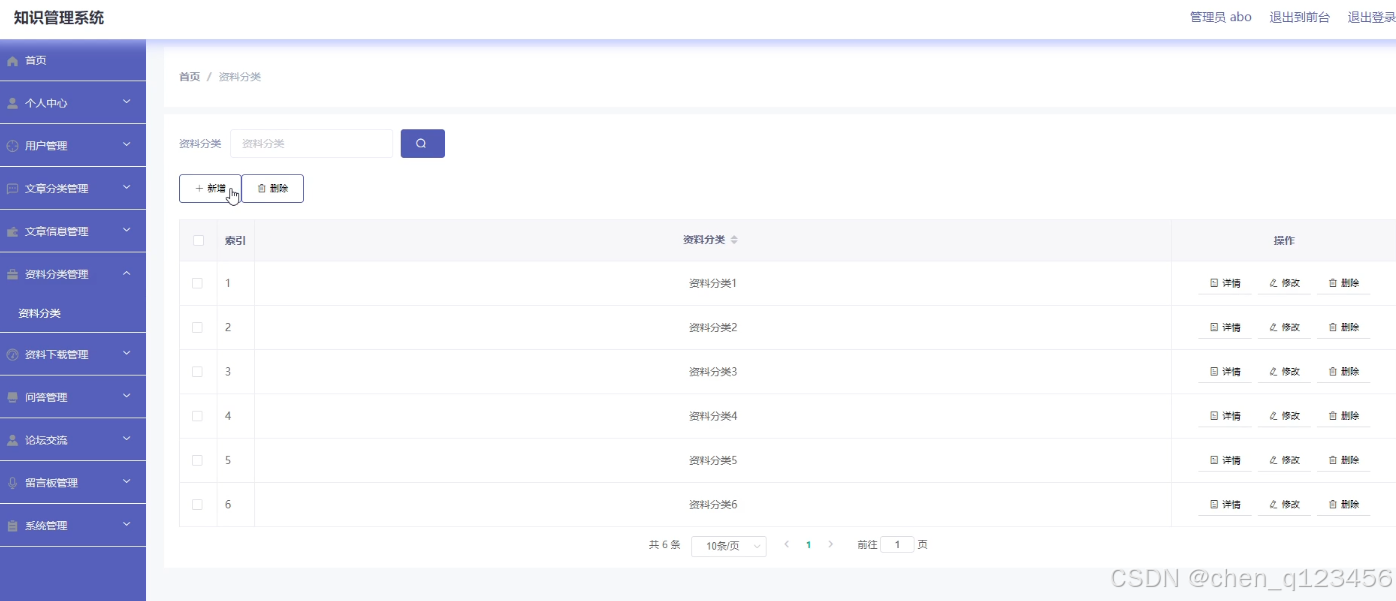The width and height of the screenshot is (1396, 601).
Task: Tick the checkbox for row 资料分类4
Action: [197, 416]
